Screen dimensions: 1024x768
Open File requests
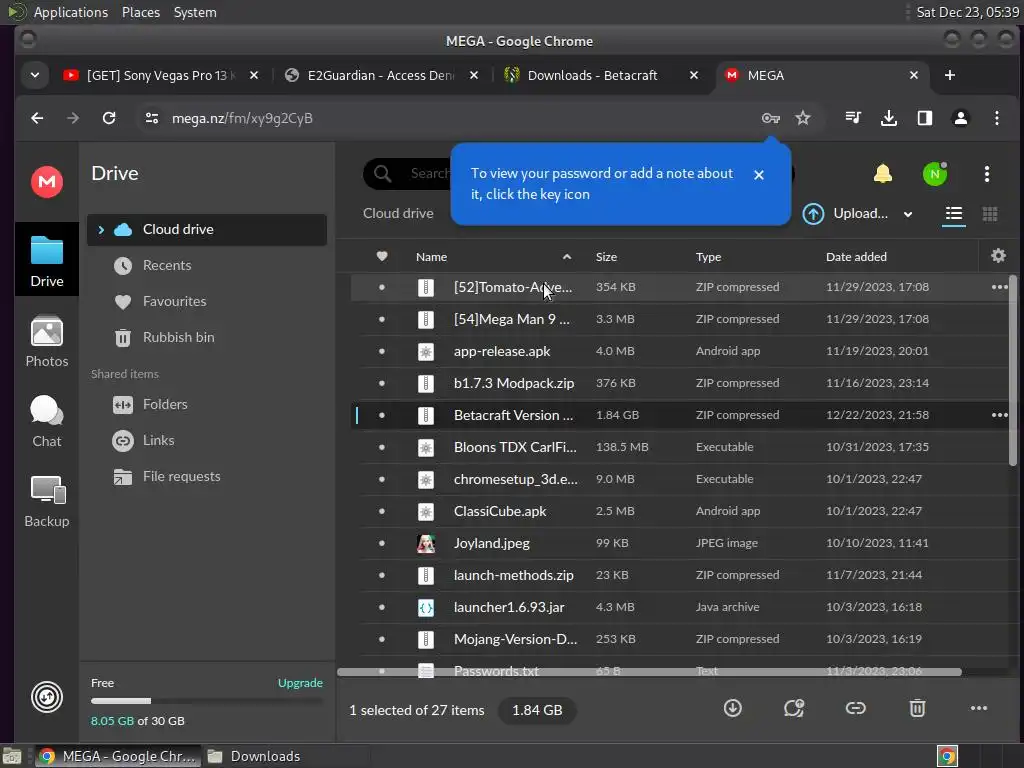[x=206, y=476]
